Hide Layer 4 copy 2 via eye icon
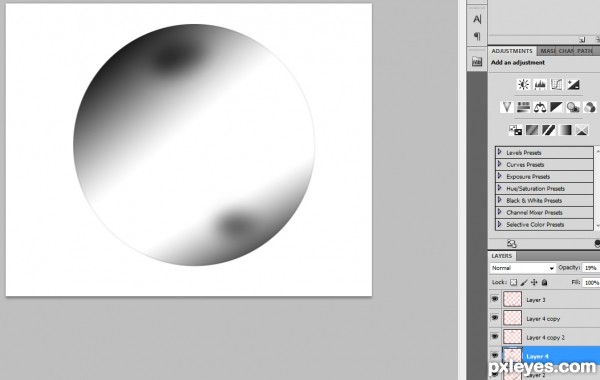 [495, 336]
